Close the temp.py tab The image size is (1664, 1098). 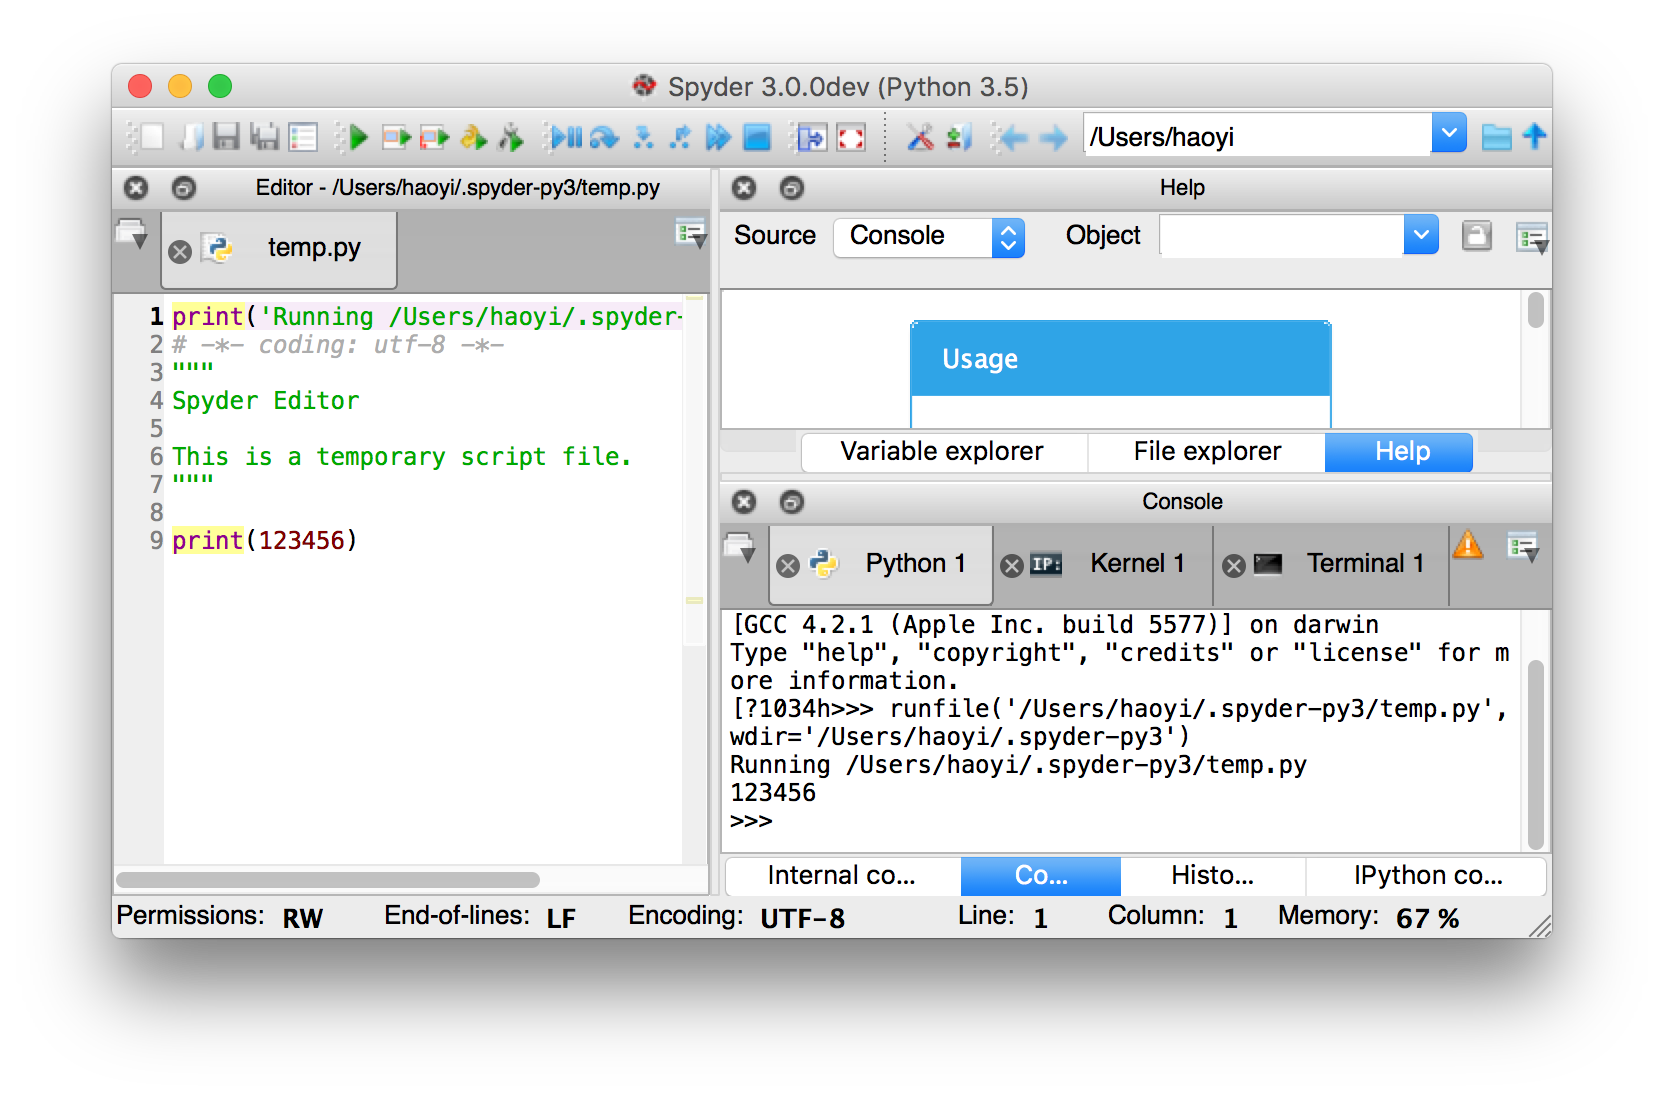[x=180, y=251]
